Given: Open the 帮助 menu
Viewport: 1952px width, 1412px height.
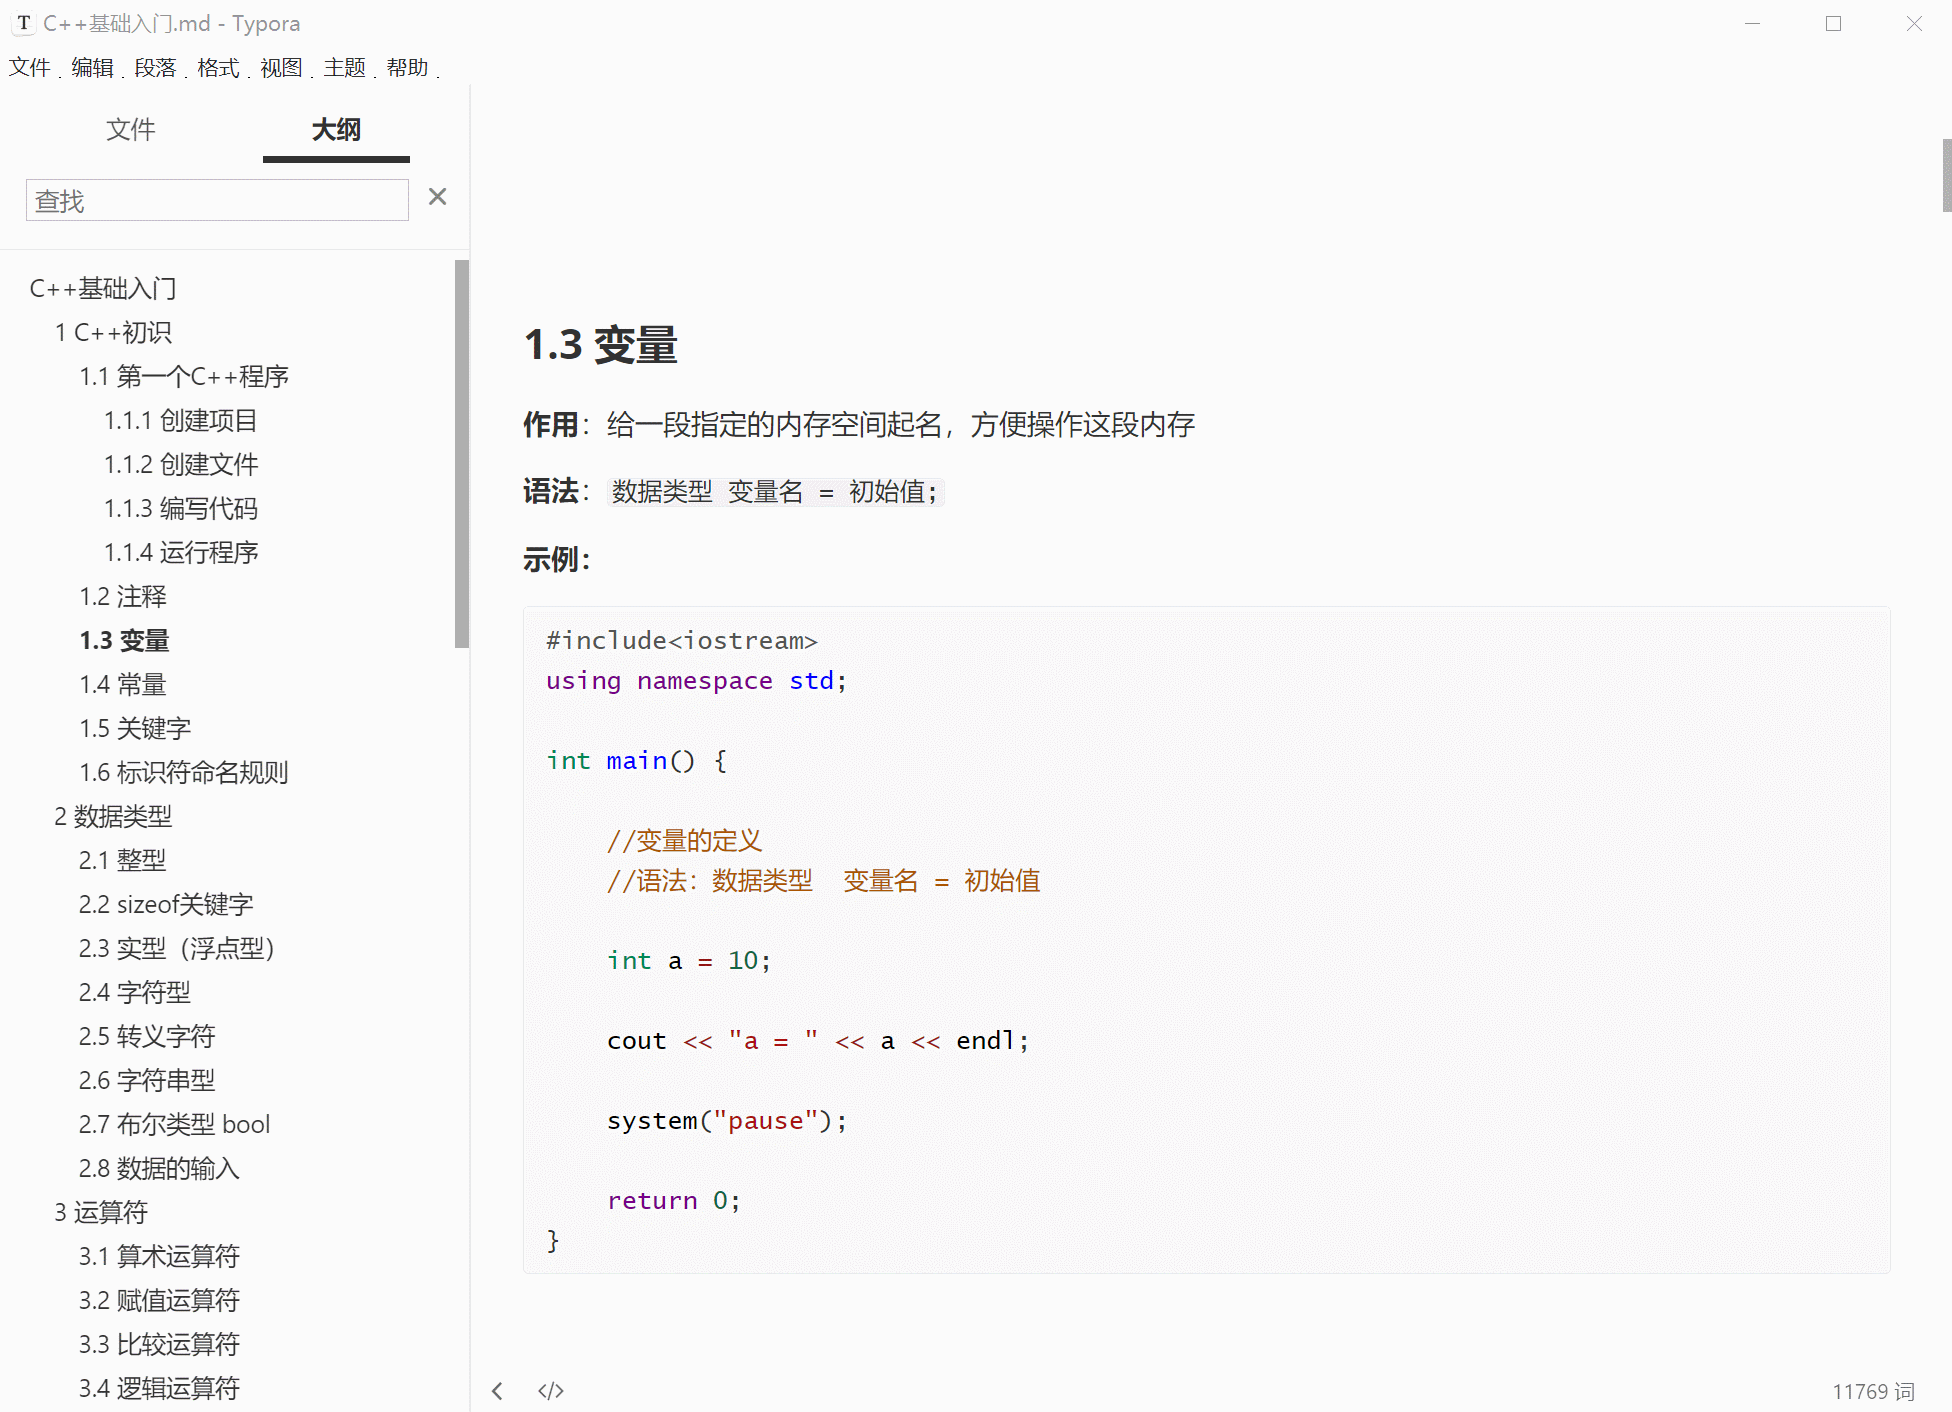Looking at the screenshot, I should click(x=407, y=67).
